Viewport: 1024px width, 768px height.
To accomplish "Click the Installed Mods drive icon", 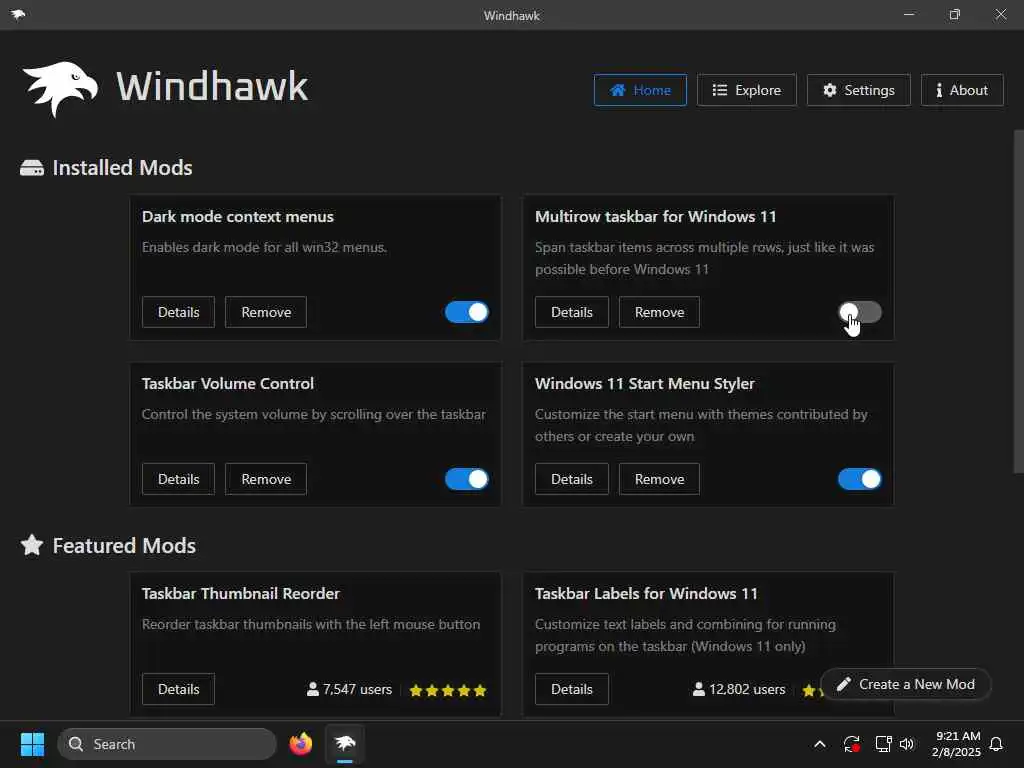I will pos(32,168).
